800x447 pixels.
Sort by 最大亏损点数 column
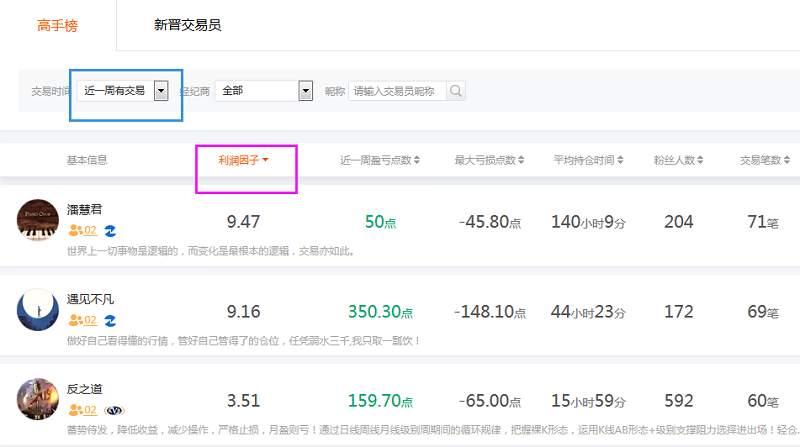coord(489,160)
